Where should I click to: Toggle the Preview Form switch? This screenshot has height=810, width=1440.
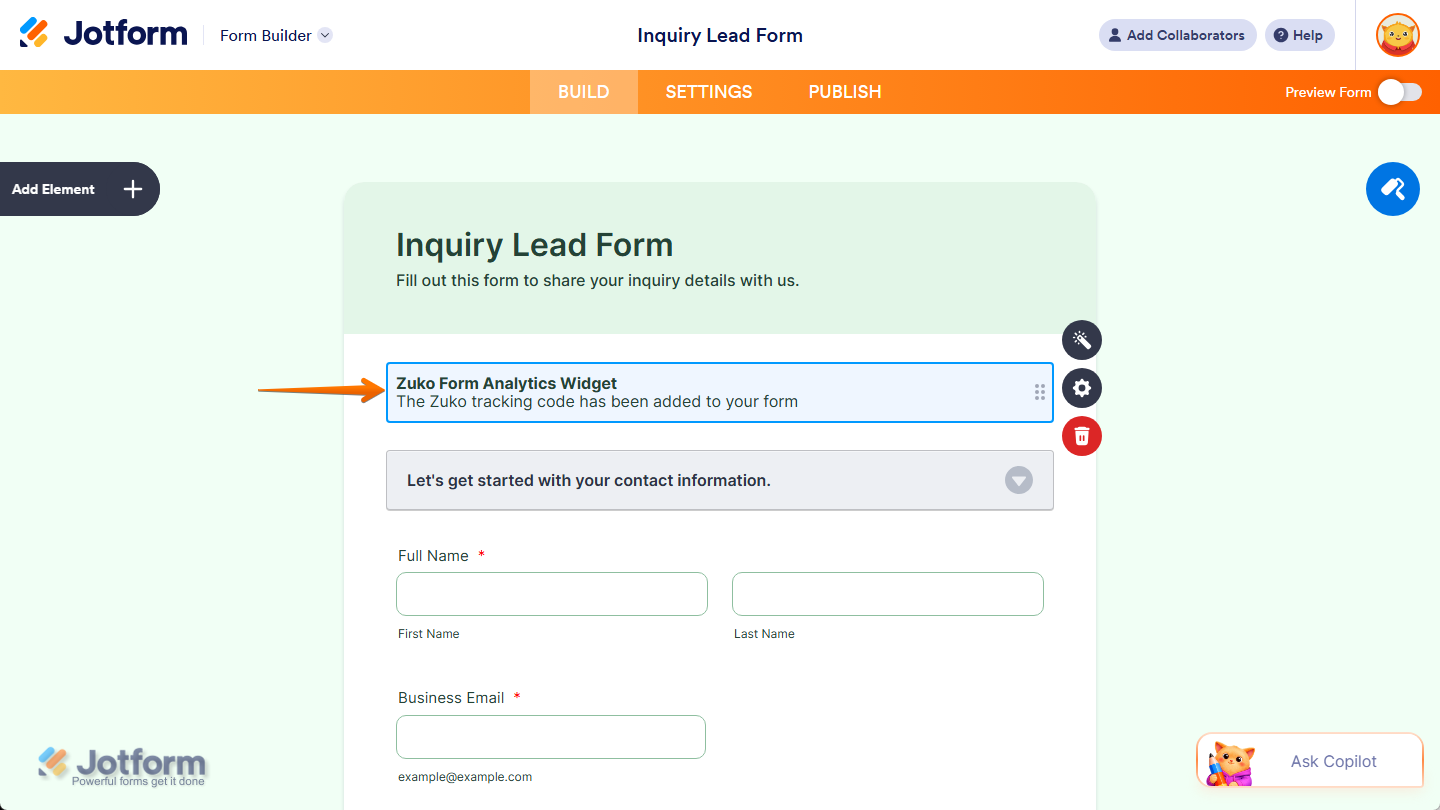pos(1399,91)
